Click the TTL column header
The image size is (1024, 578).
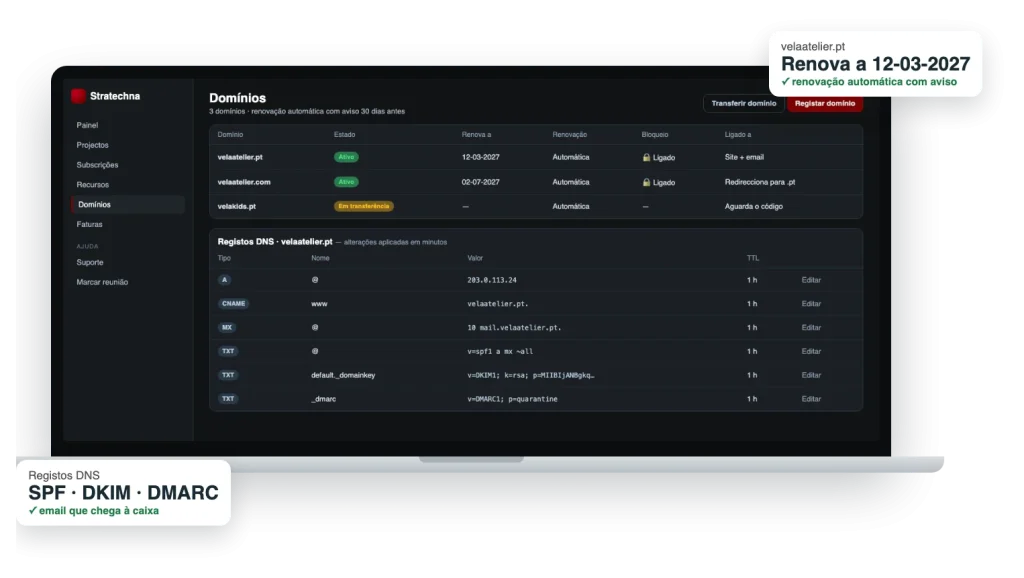[753, 258]
